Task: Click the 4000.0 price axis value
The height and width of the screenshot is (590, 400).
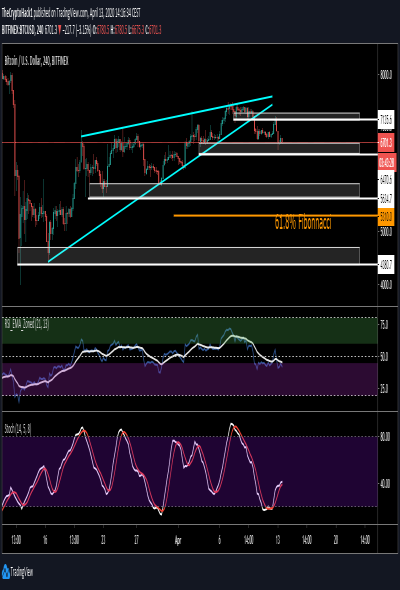Action: click(386, 285)
